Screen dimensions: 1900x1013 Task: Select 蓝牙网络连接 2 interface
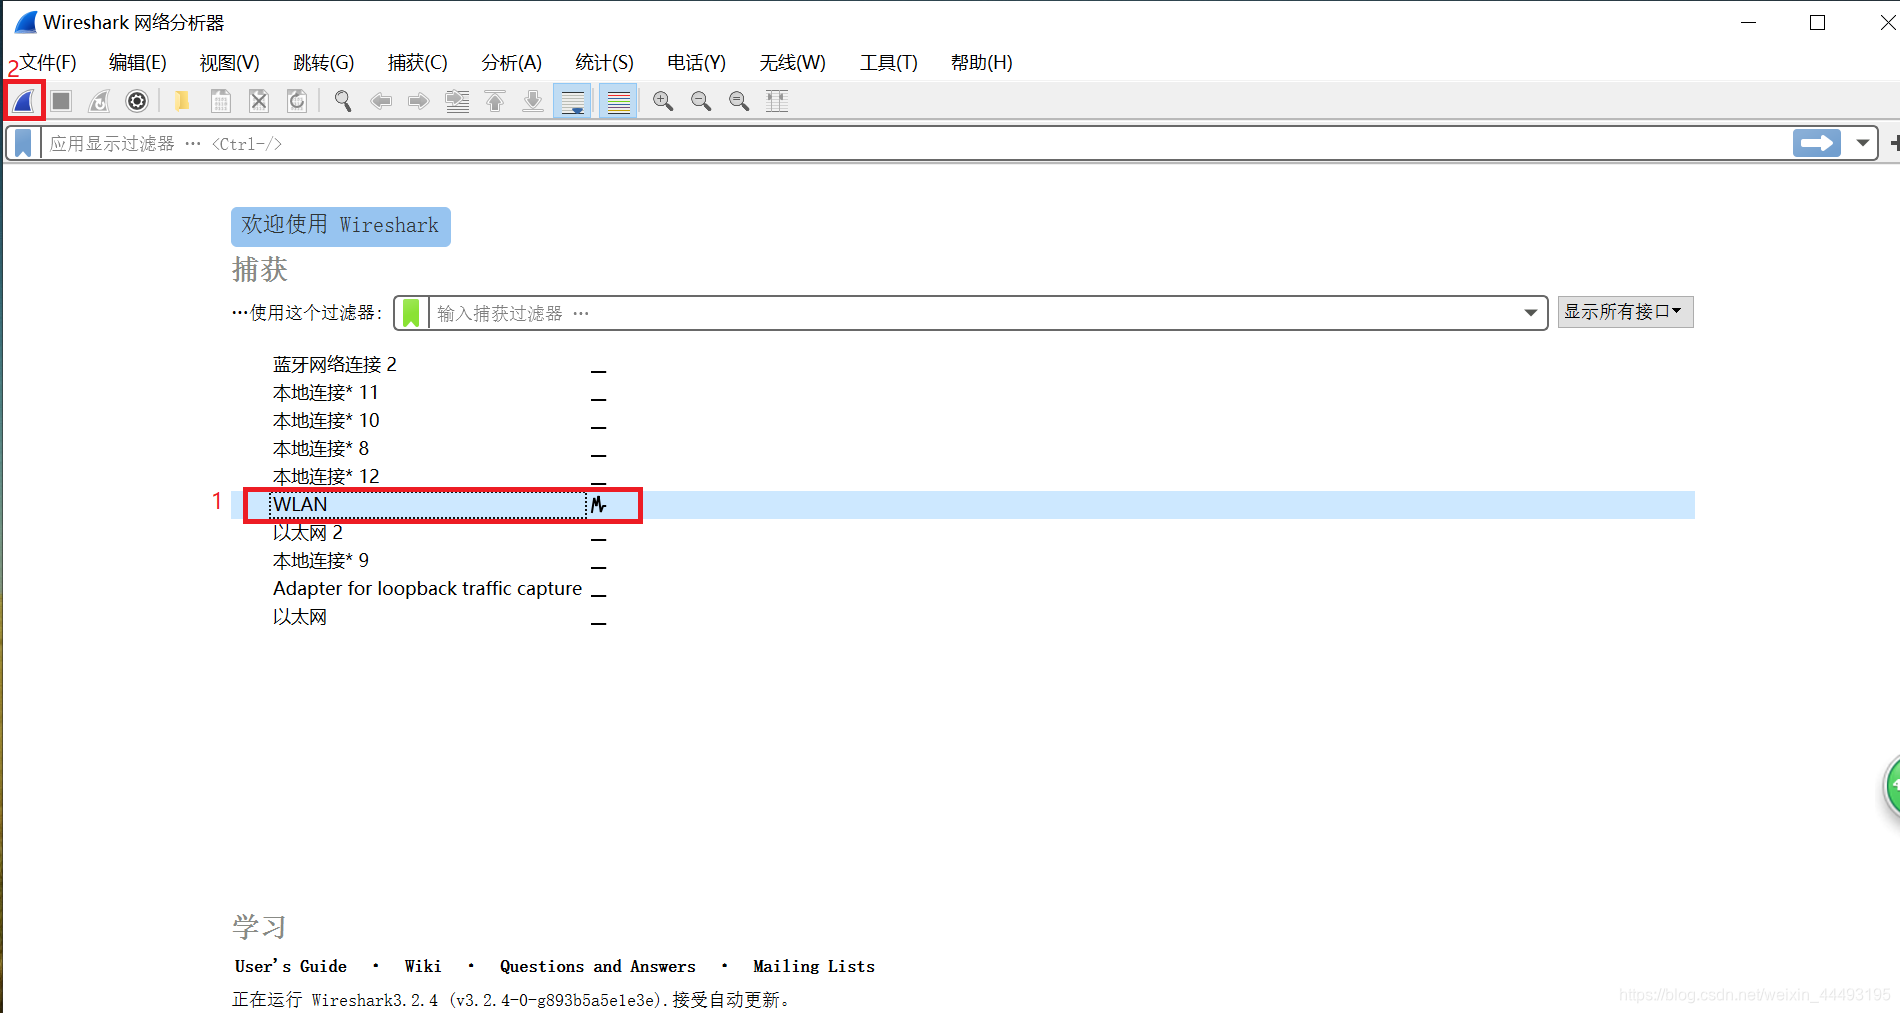[335, 364]
